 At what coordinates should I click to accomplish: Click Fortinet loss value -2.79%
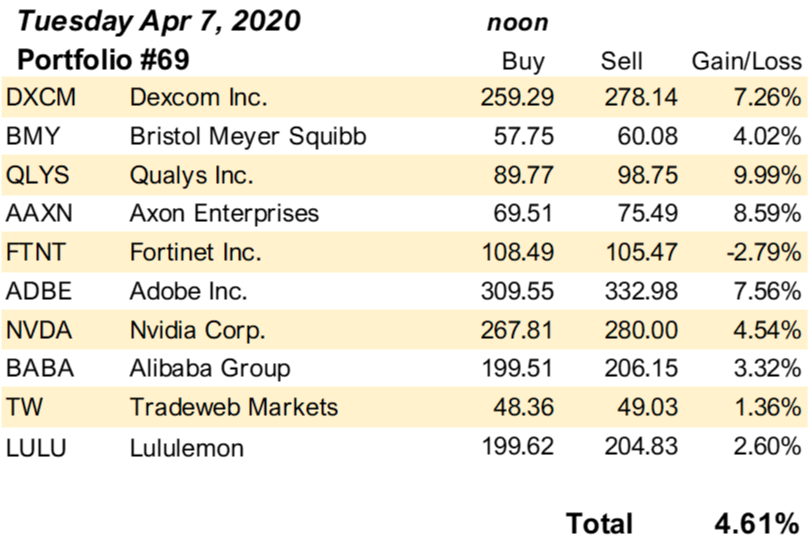[764, 252]
